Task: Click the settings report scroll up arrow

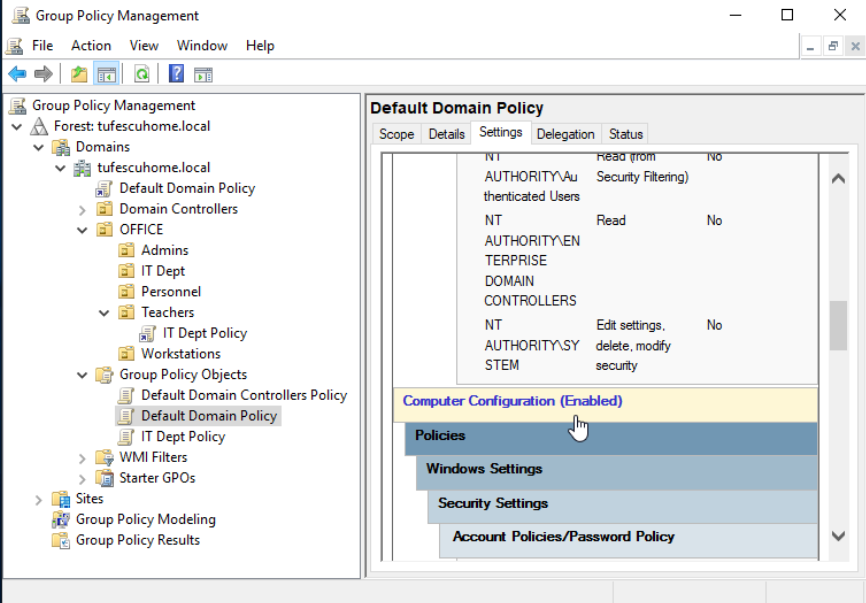Action: pos(838,178)
